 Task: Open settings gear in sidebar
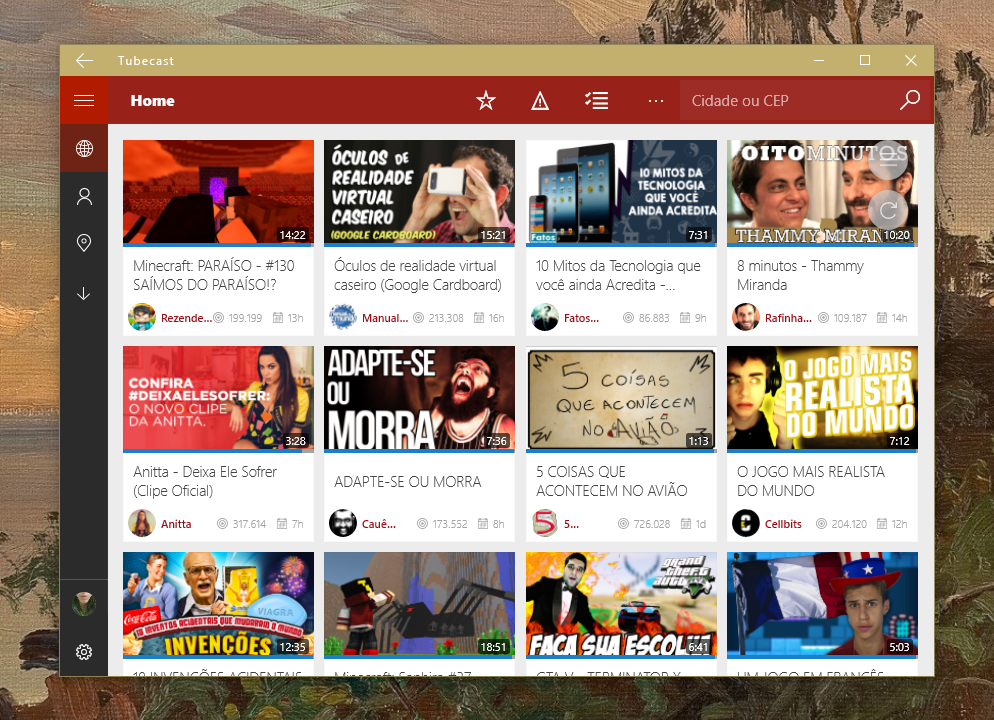pos(84,652)
